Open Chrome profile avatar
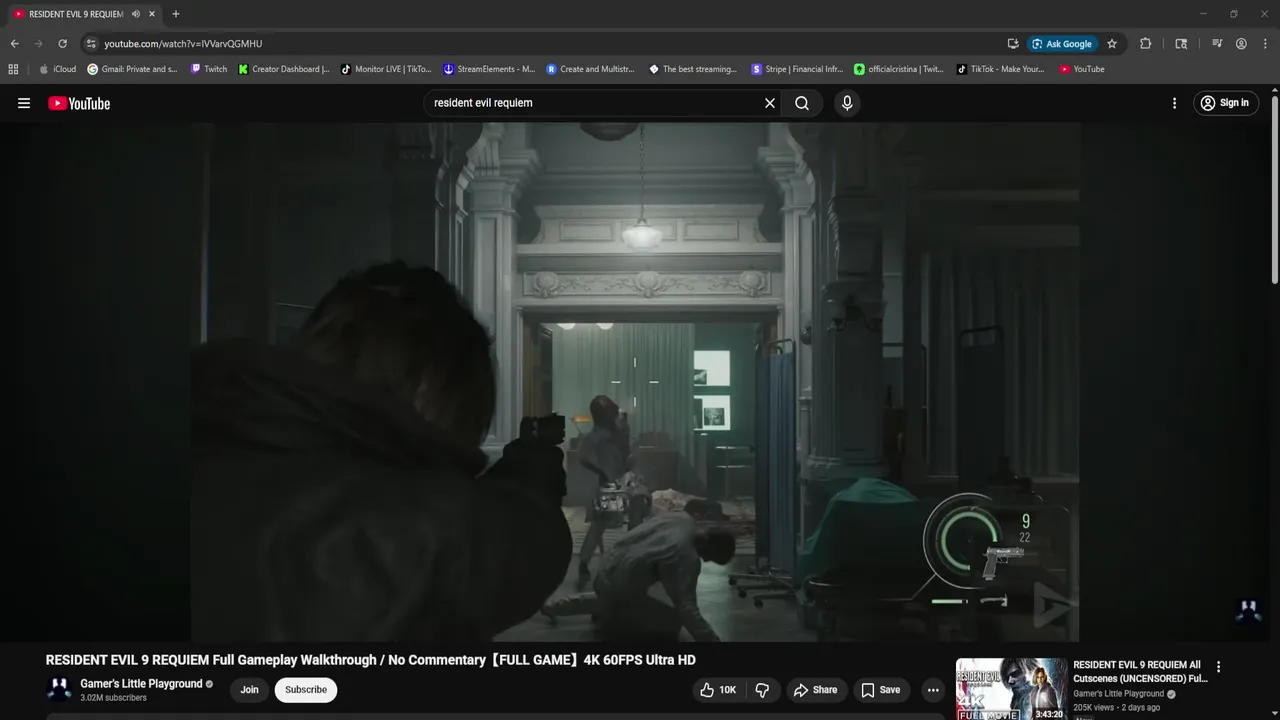This screenshot has height=720, width=1280. 1241,44
